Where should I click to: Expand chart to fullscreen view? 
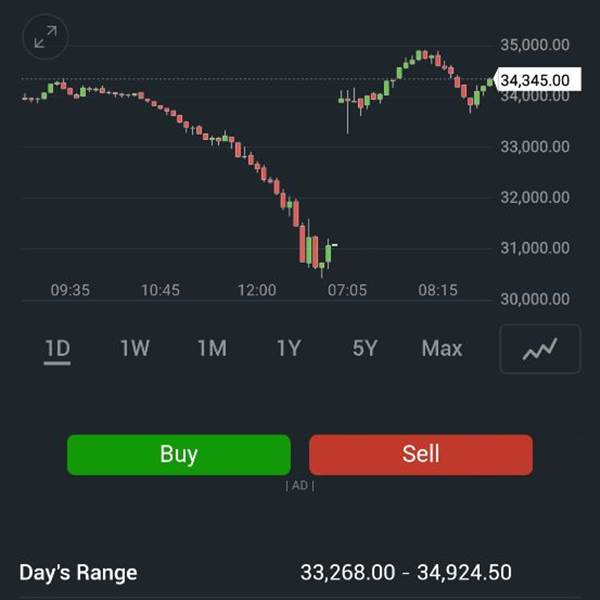45,38
